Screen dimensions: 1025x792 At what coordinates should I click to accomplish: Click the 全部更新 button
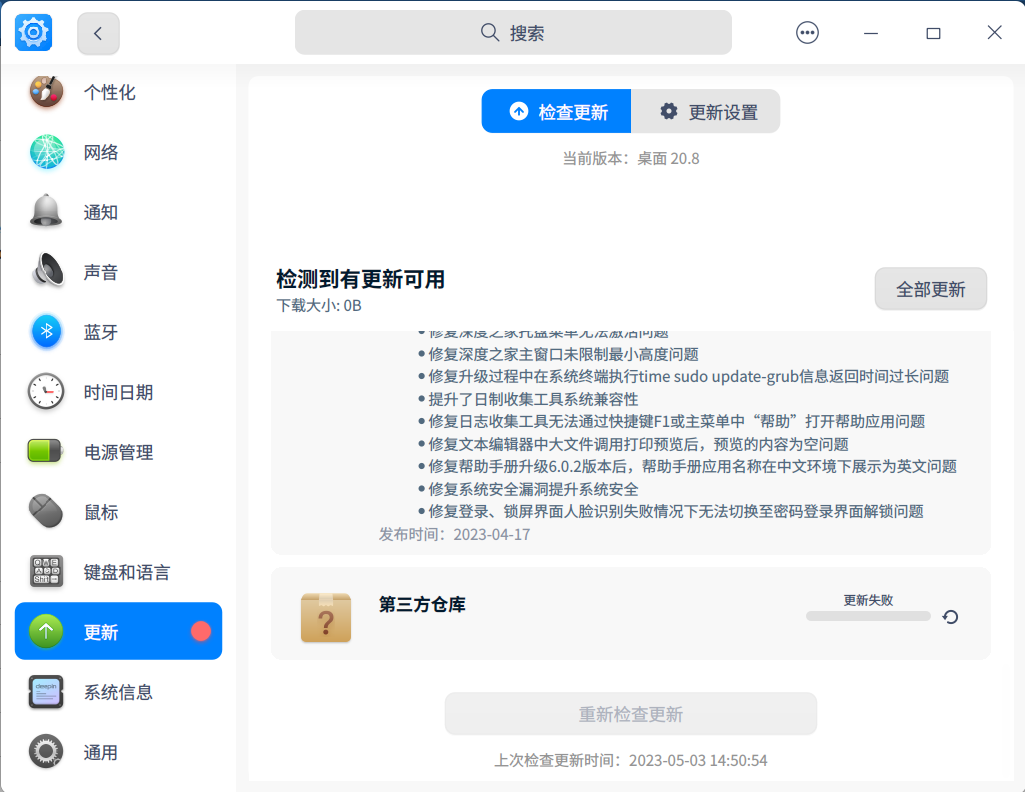[x=930, y=289]
